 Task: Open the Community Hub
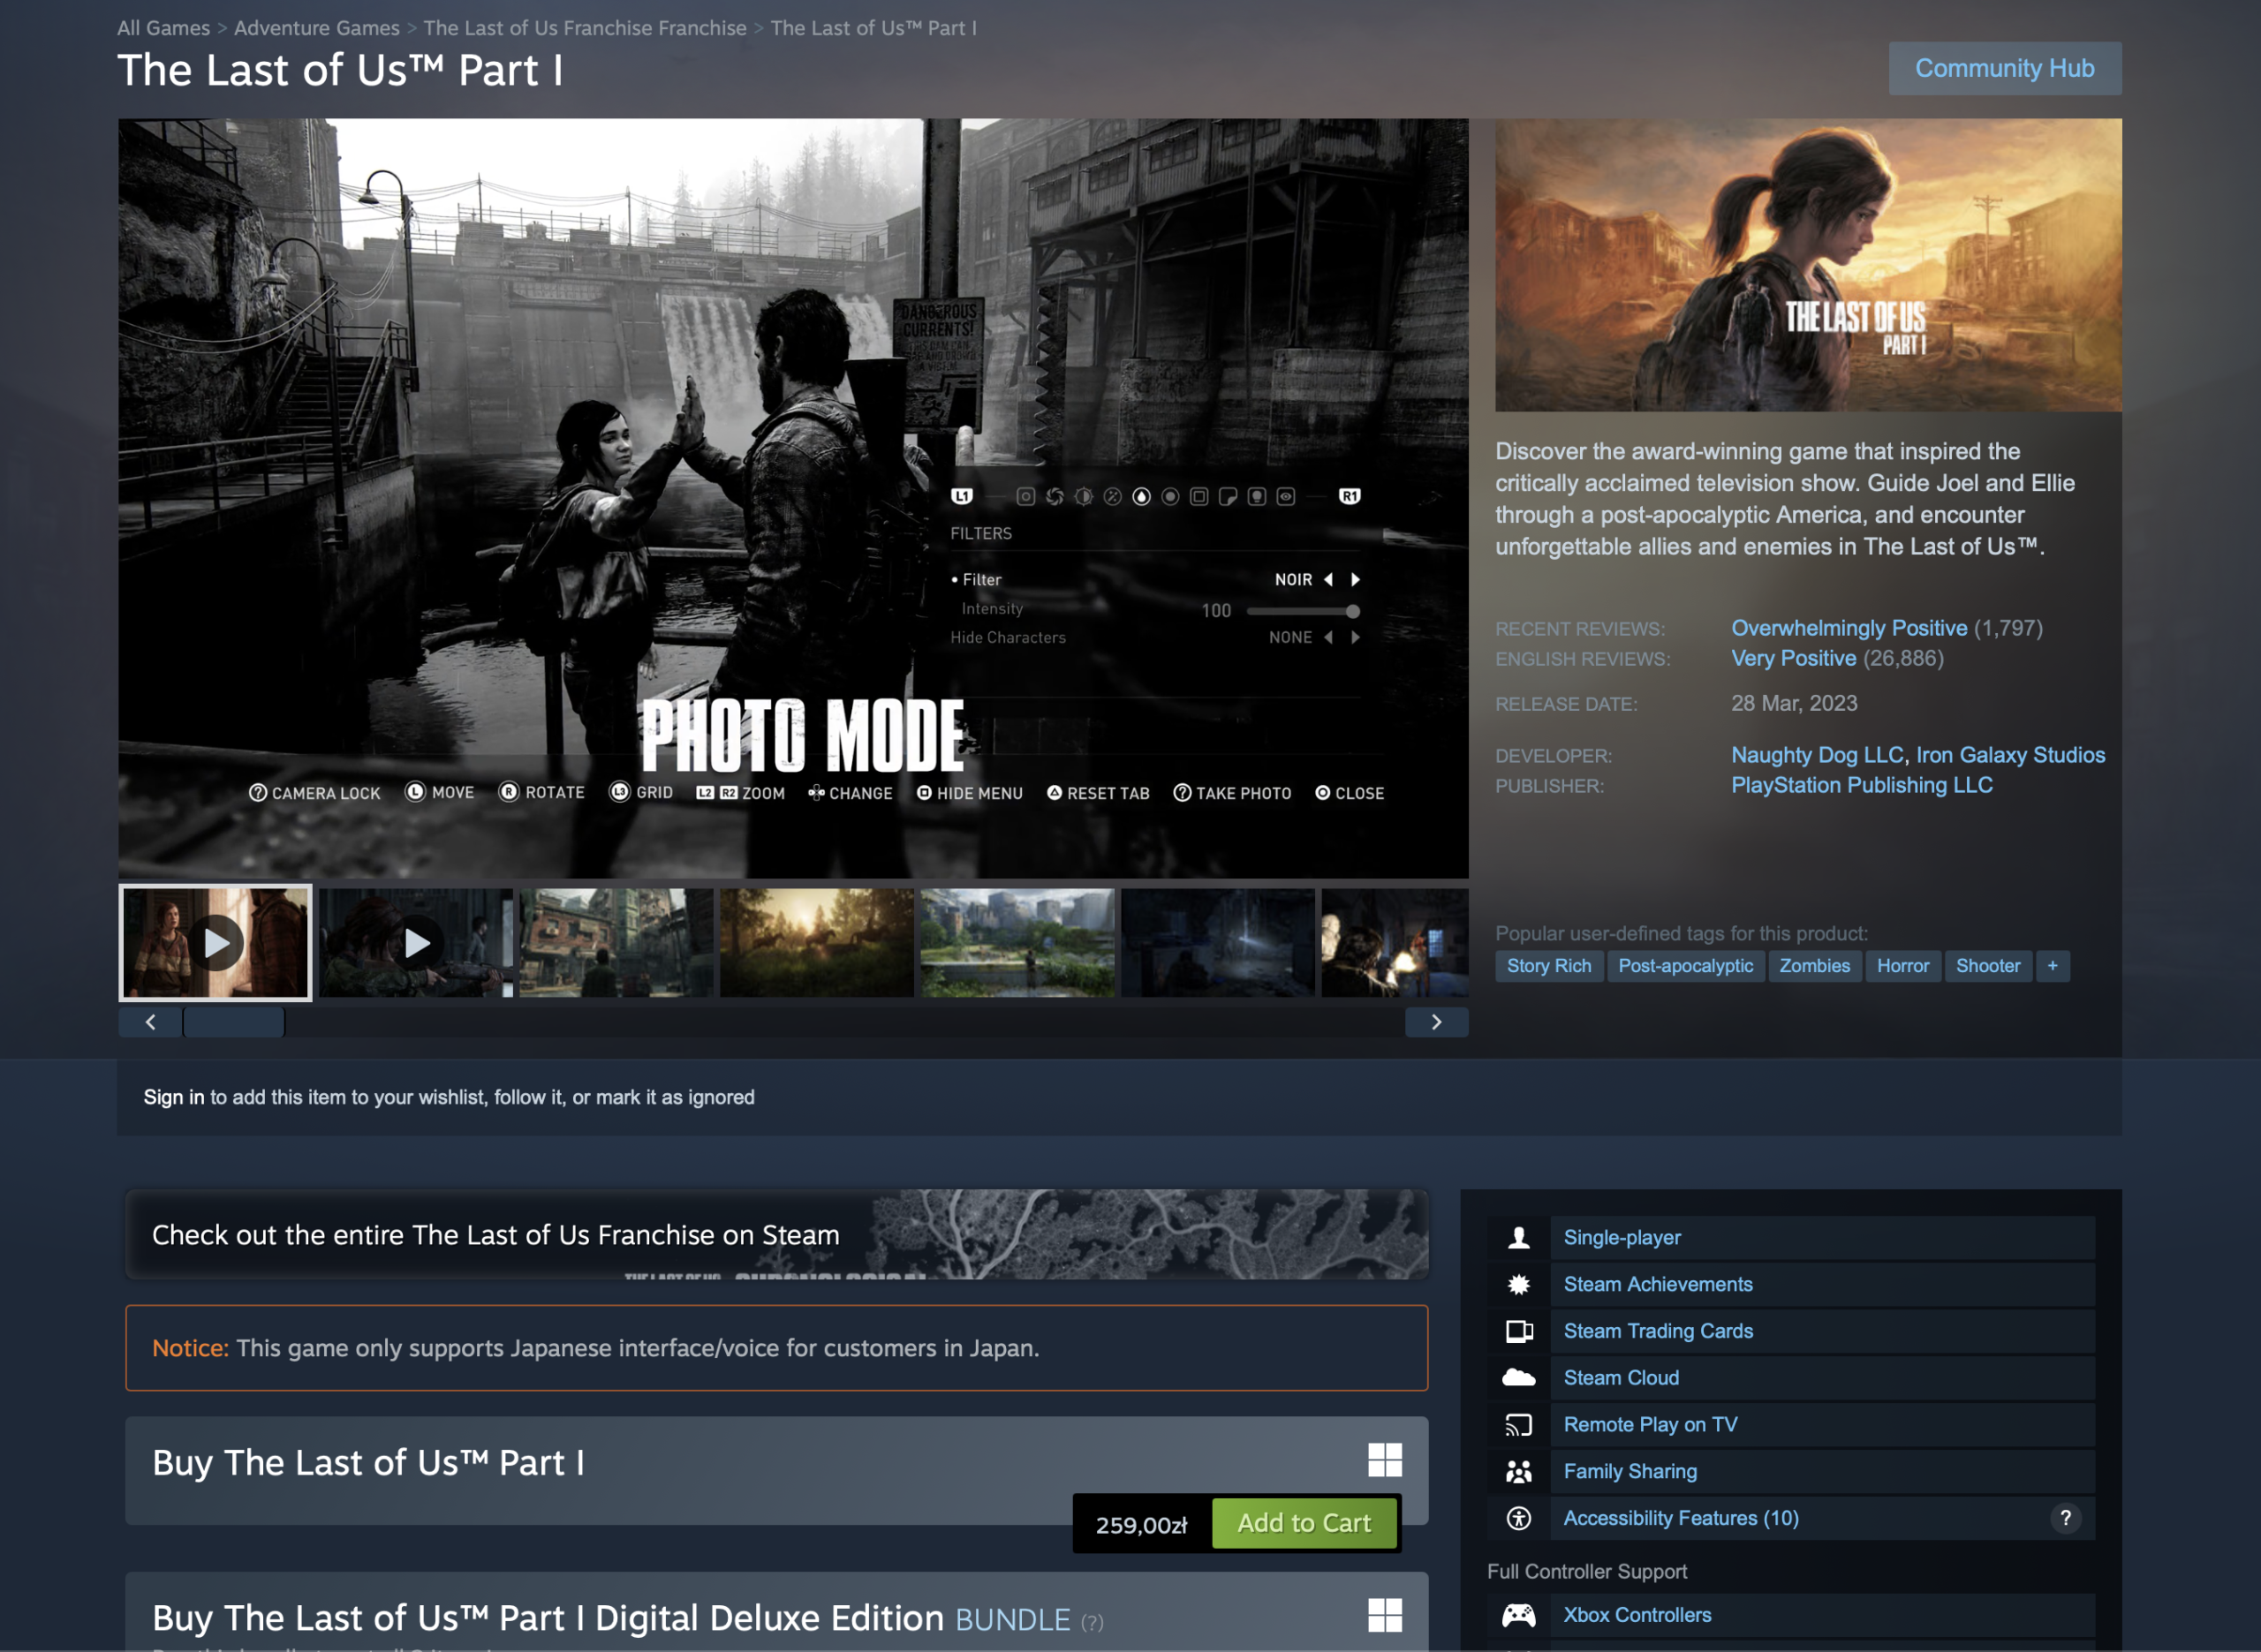2004,68
